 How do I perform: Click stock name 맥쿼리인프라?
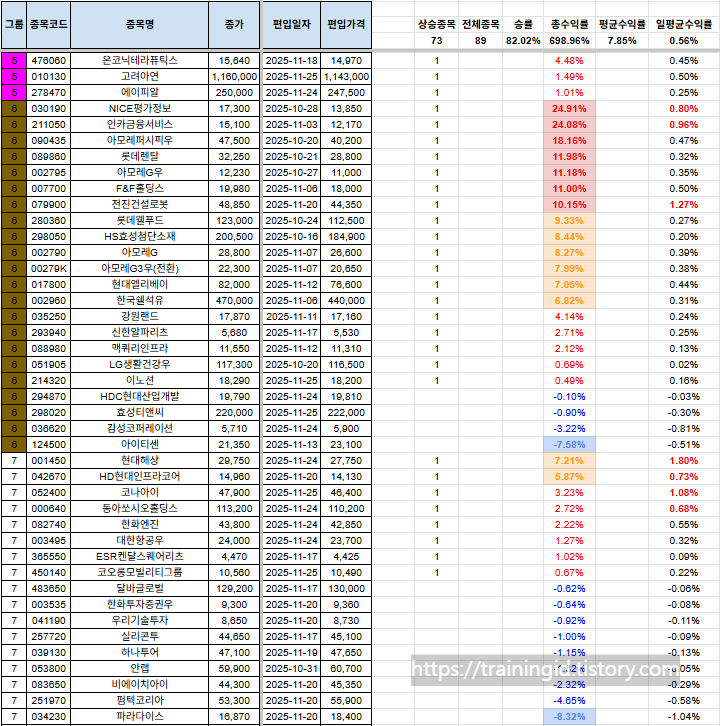[139, 349]
